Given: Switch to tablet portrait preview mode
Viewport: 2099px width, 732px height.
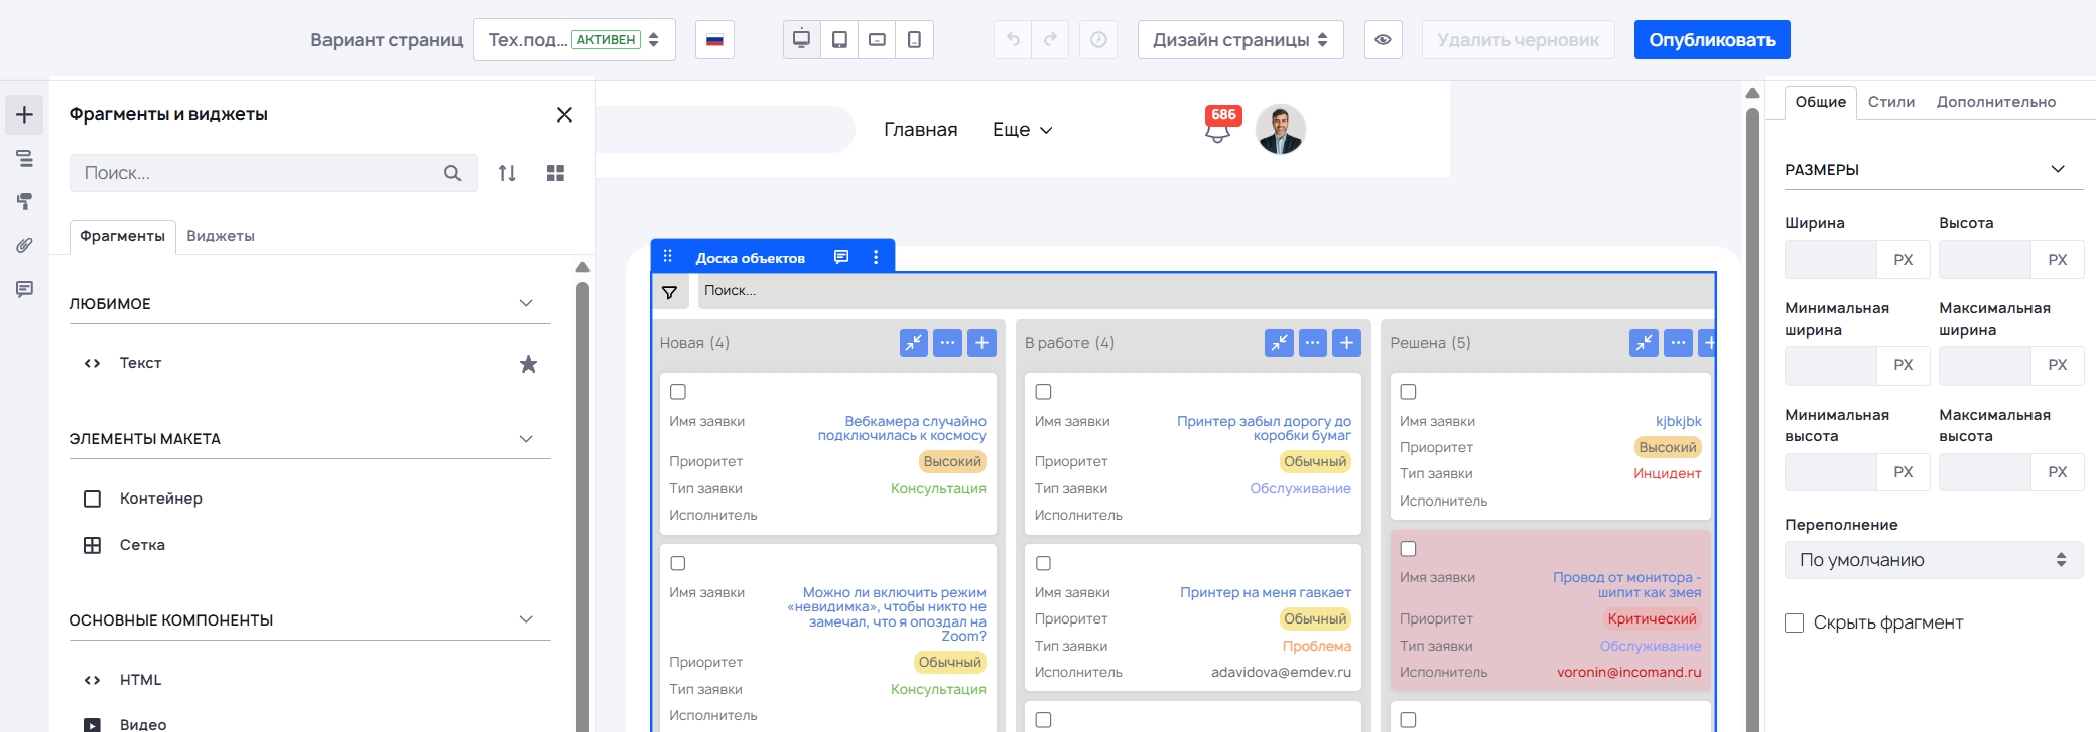Looking at the screenshot, I should (839, 40).
